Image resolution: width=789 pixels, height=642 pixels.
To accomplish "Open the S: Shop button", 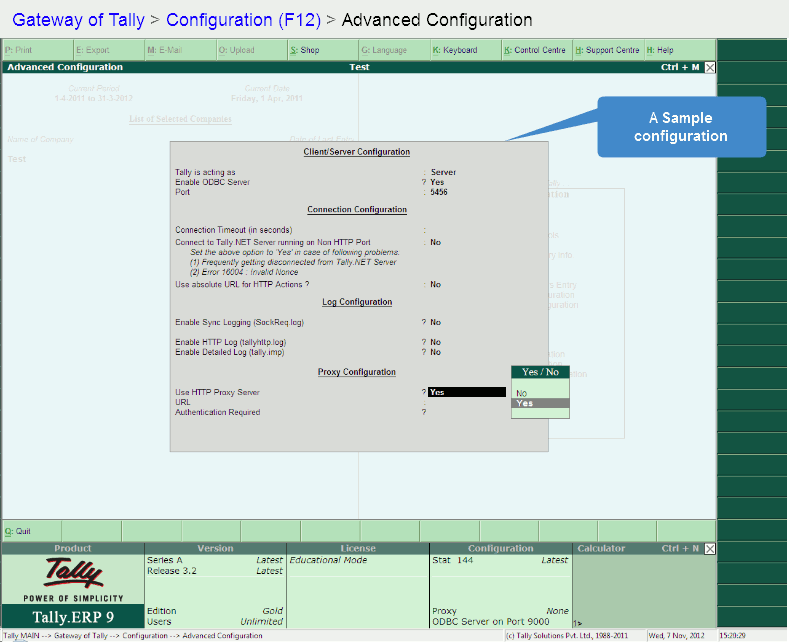I will (x=323, y=50).
